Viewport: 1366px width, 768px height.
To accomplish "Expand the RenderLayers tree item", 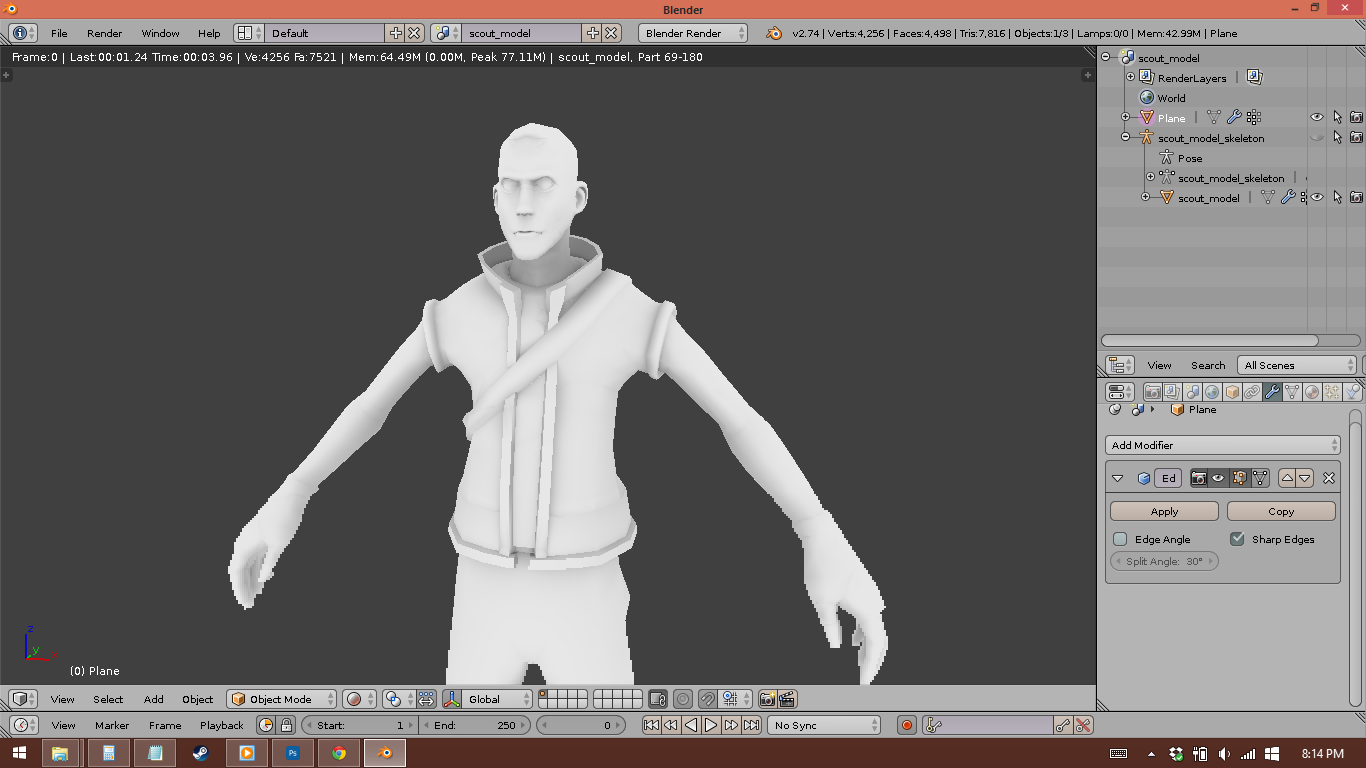I will coord(1131,77).
